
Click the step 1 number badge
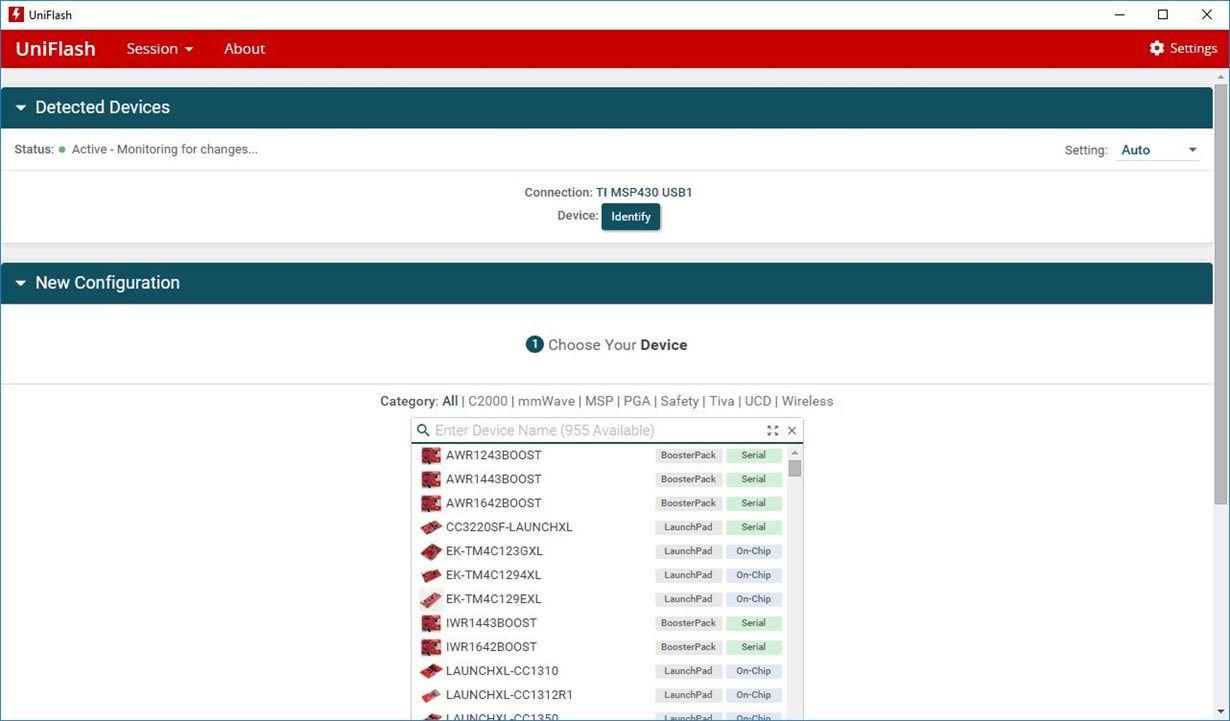(534, 344)
